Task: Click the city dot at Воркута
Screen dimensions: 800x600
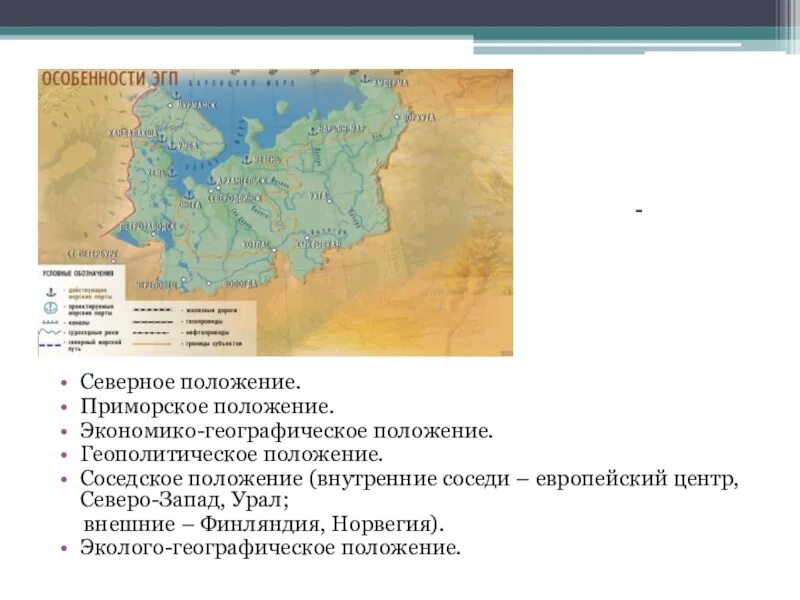Action: (x=397, y=117)
